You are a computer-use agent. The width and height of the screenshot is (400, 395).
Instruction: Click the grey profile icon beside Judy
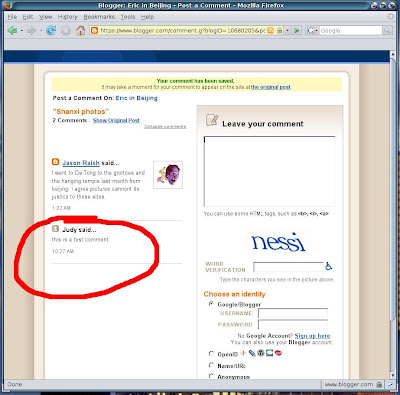click(55, 229)
